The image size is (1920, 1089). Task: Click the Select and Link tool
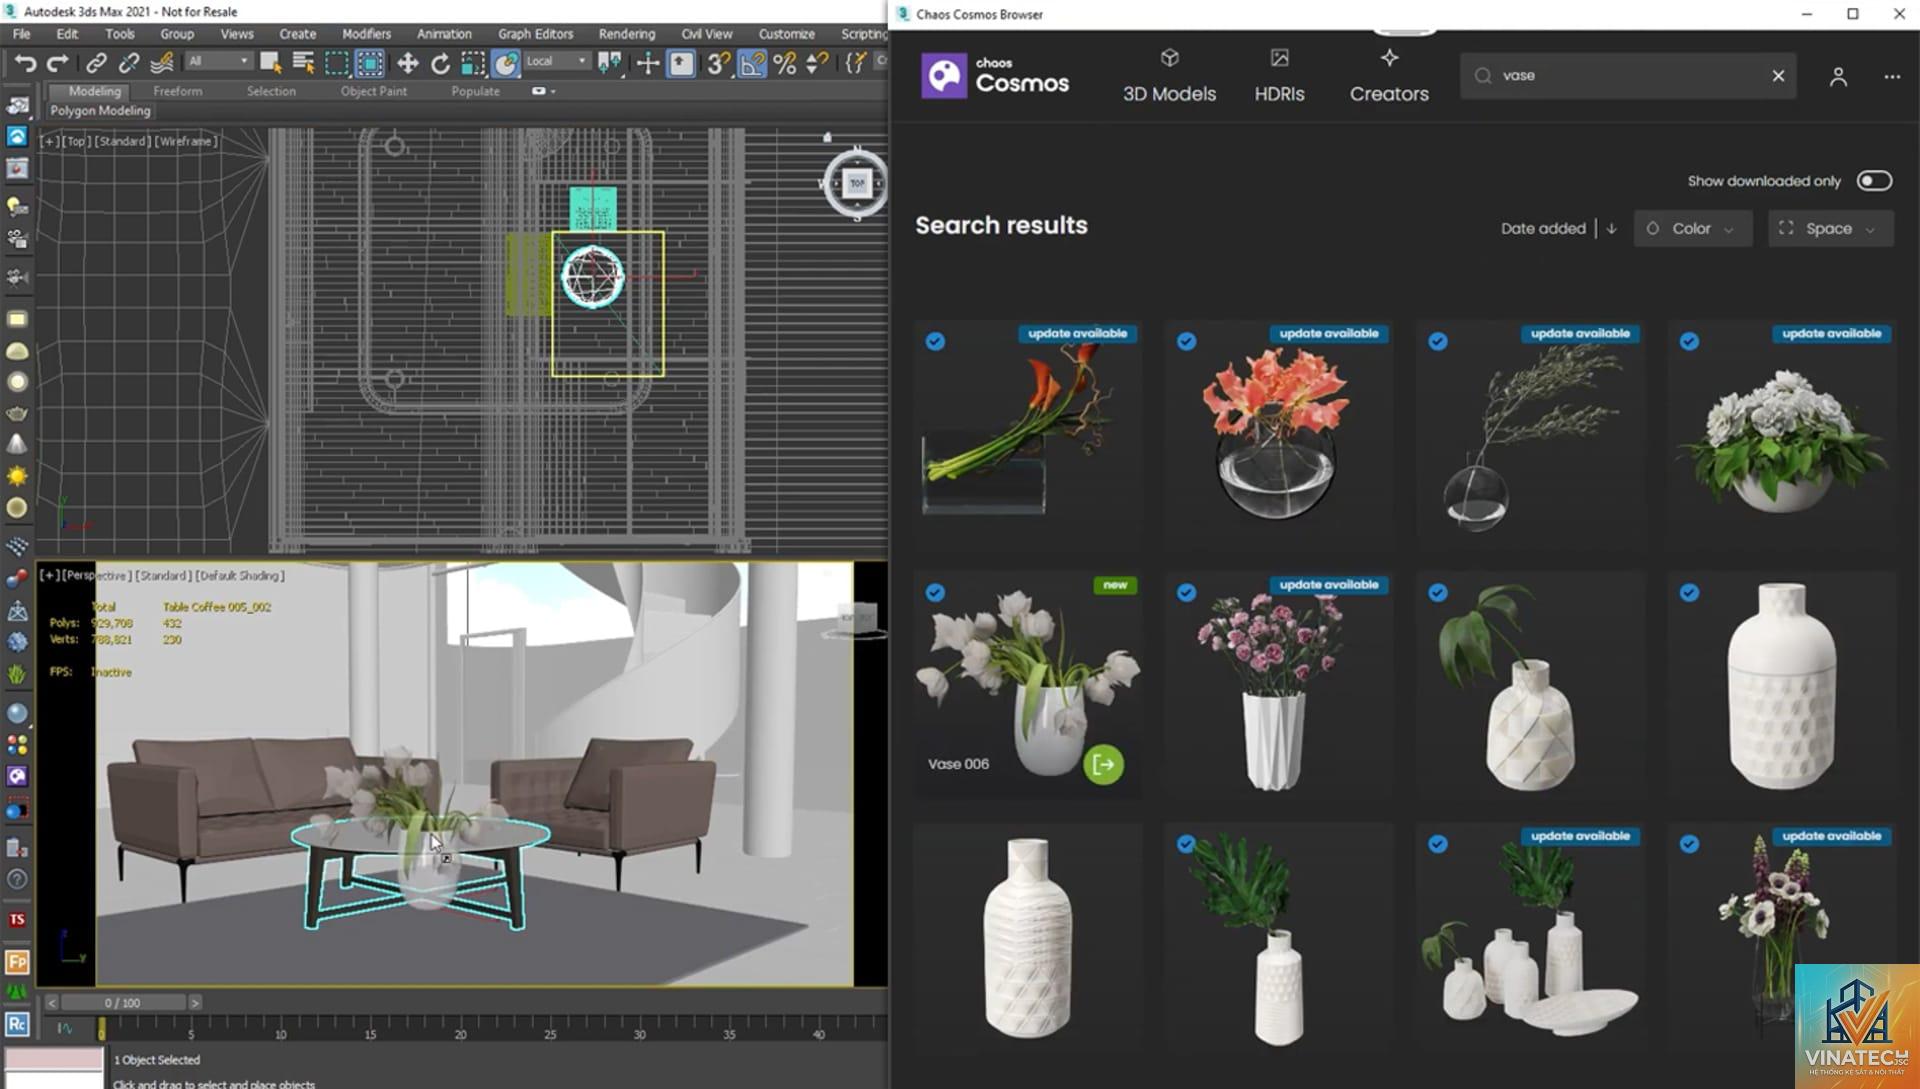pos(96,64)
